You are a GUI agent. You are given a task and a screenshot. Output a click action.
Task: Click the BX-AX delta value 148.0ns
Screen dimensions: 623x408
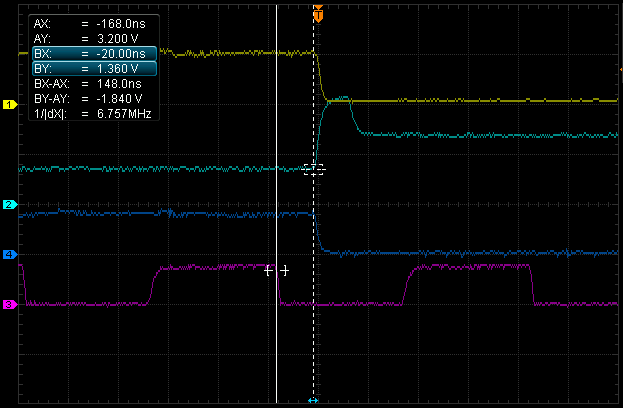click(119, 84)
